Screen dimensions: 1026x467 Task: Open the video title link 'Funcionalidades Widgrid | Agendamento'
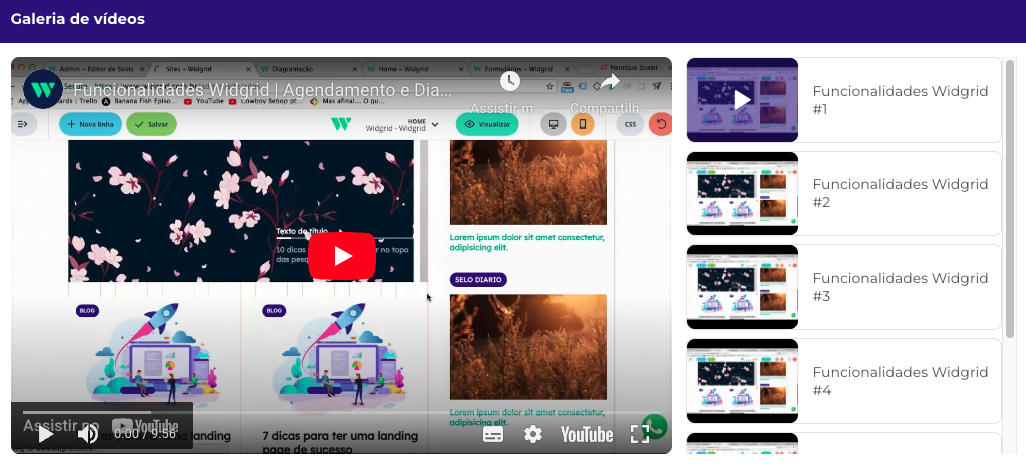pyautogui.click(x=263, y=90)
